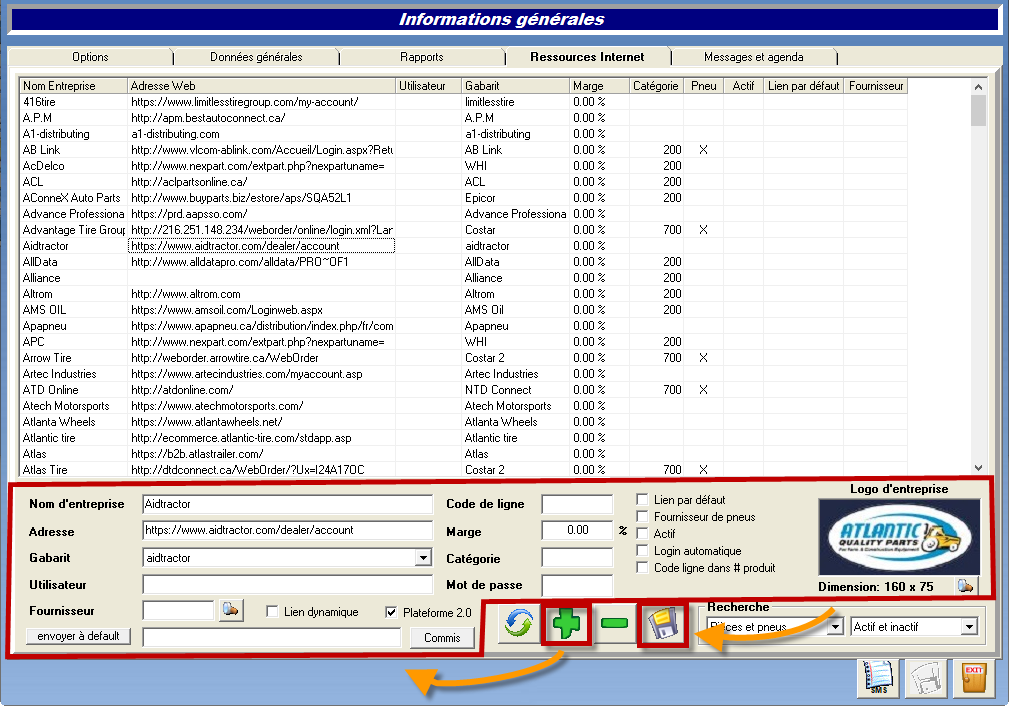This screenshot has width=1009, height=706.
Task: Open the Messages et agenda tab
Action: 754,57
